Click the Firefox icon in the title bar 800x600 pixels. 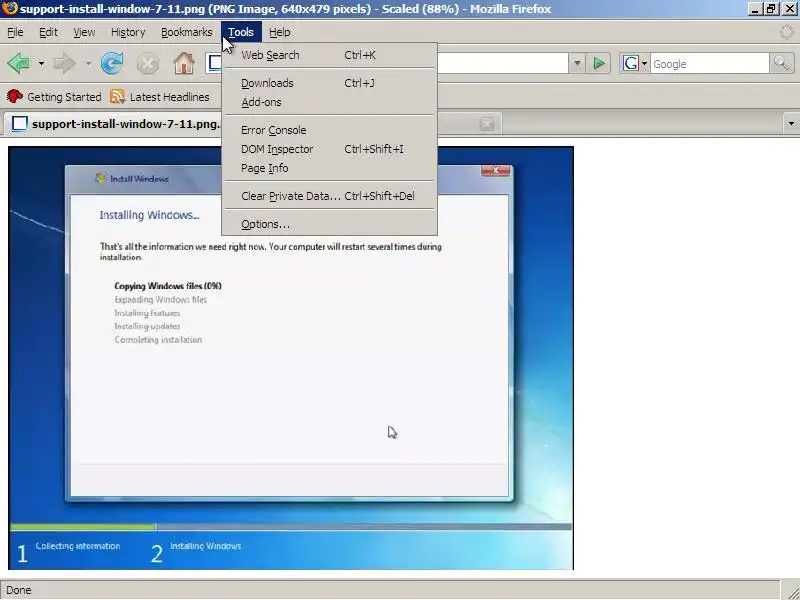[x=10, y=8]
